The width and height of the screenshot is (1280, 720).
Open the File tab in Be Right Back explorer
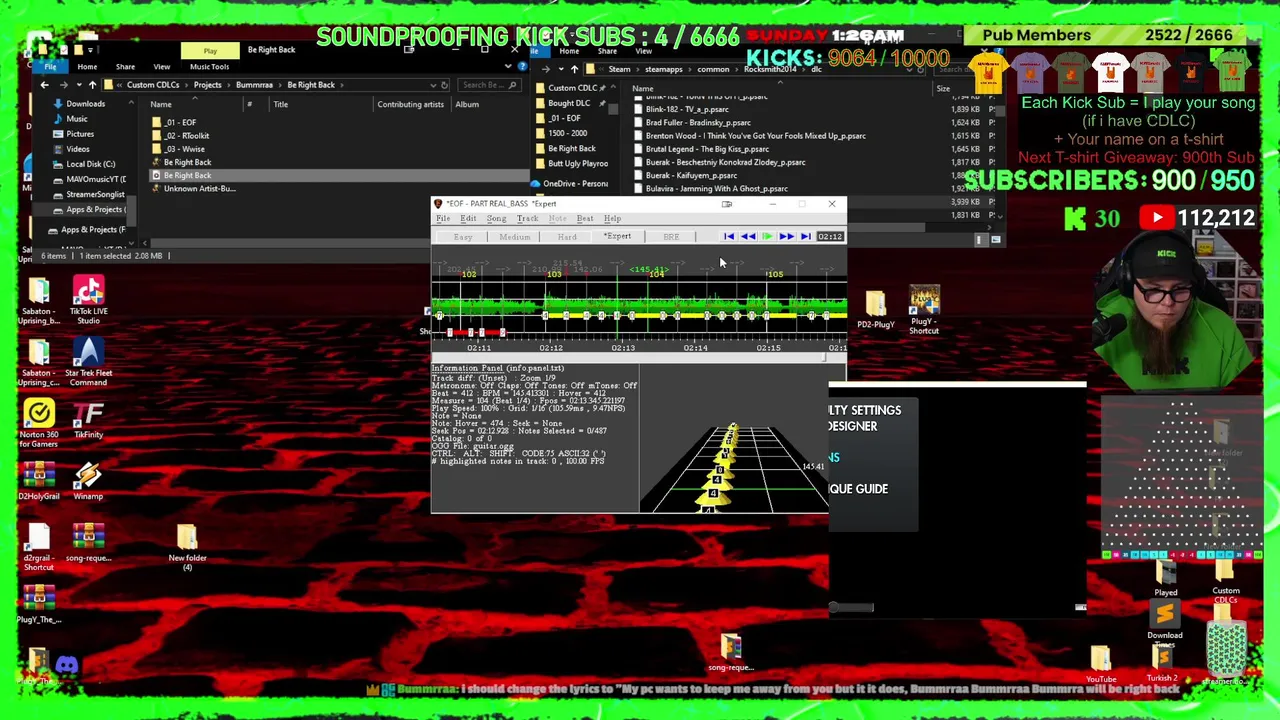point(50,67)
